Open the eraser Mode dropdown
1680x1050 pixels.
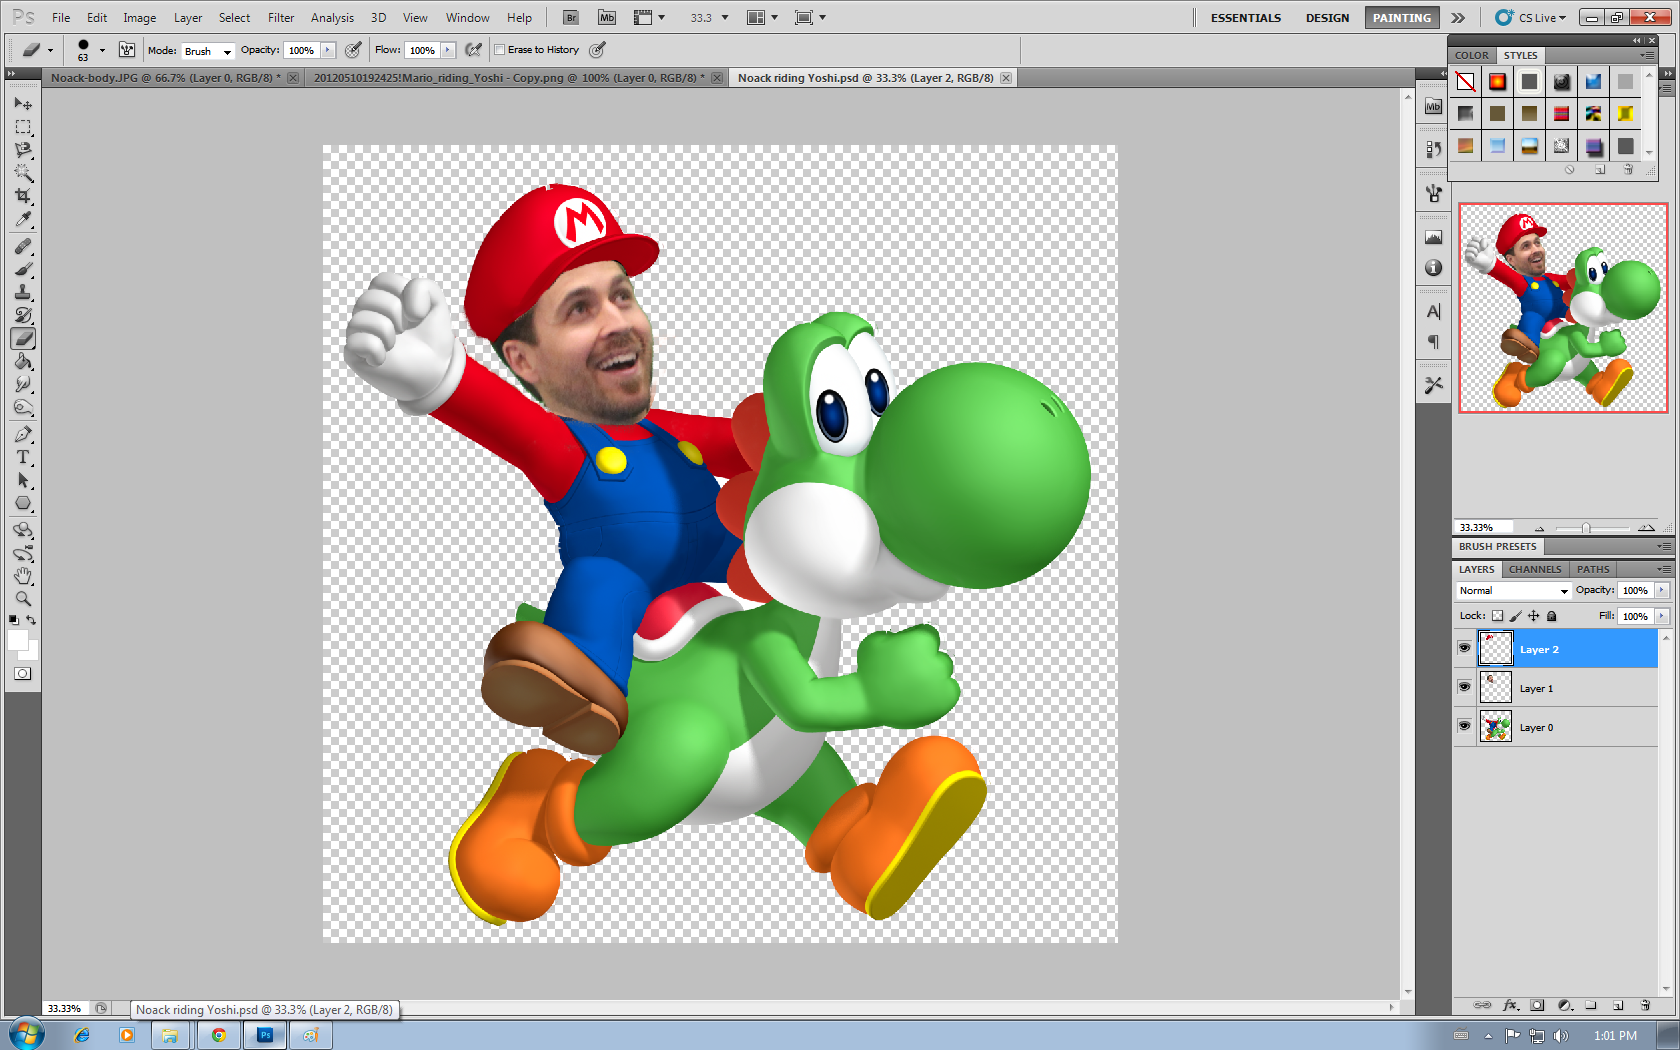(x=208, y=51)
